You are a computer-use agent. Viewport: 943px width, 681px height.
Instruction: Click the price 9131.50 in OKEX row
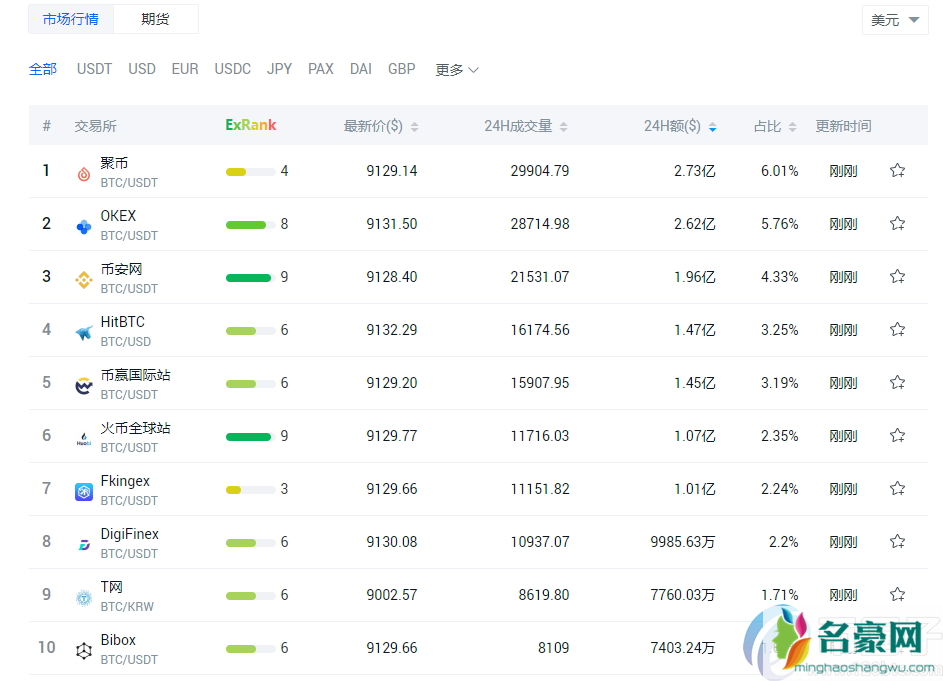pyautogui.click(x=392, y=224)
